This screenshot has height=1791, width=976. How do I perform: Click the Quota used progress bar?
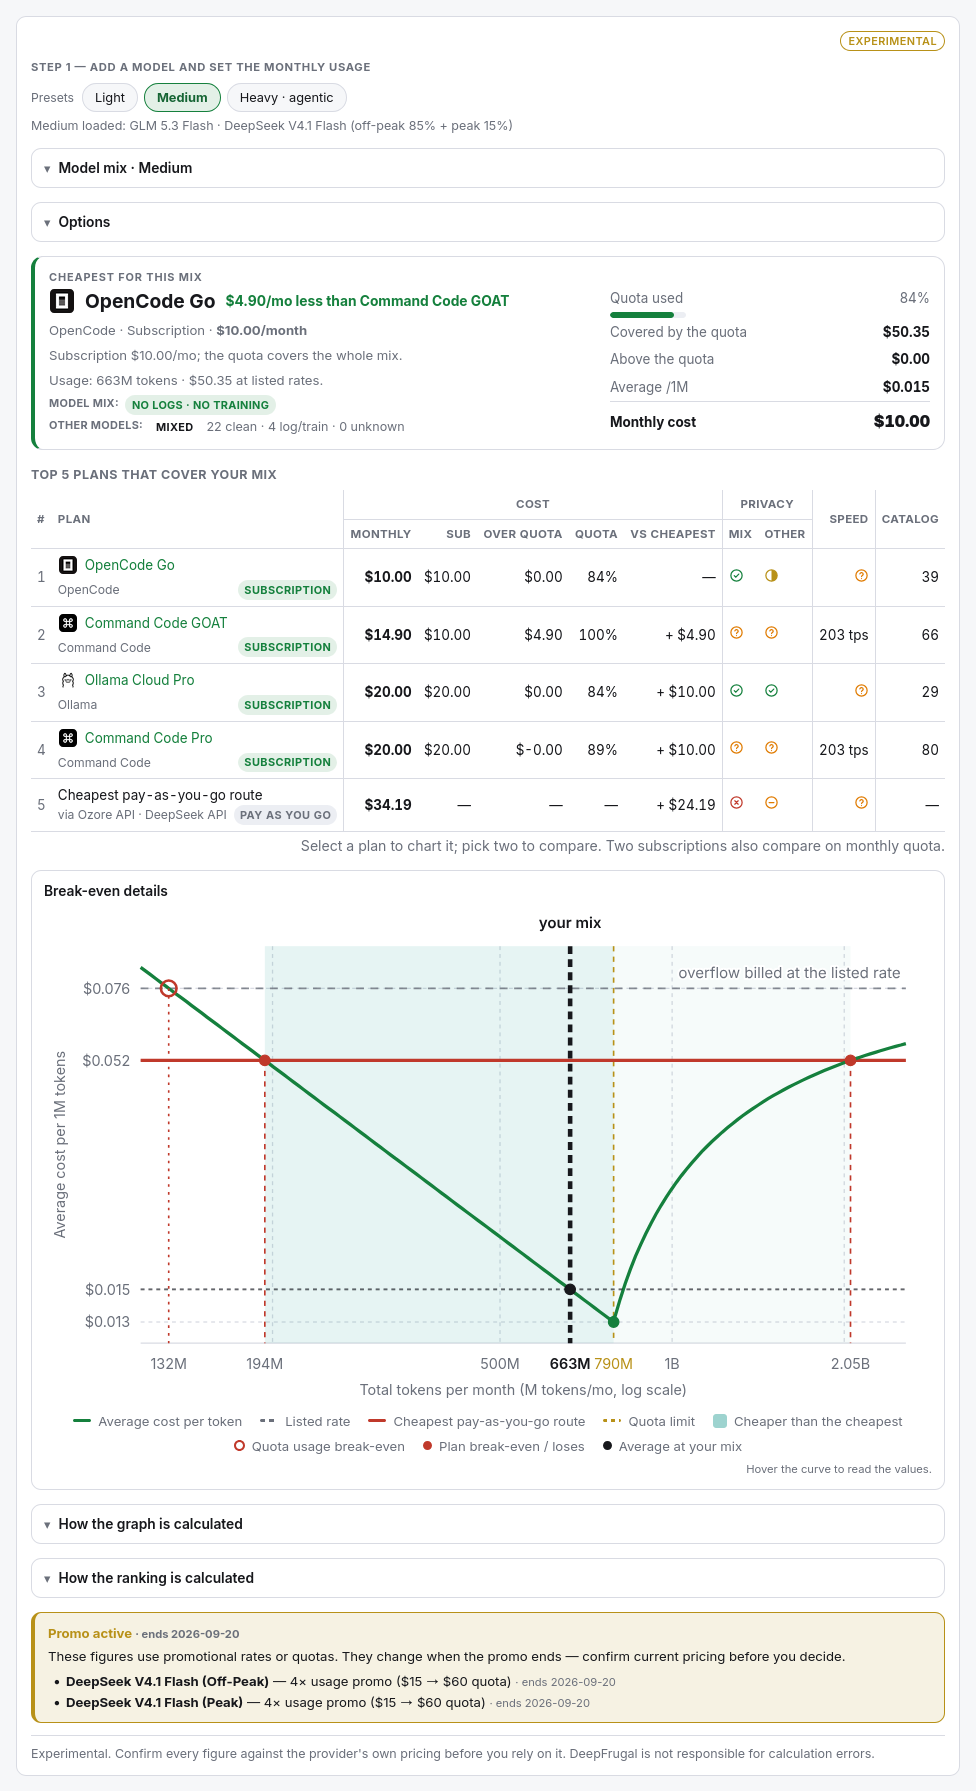click(x=647, y=315)
